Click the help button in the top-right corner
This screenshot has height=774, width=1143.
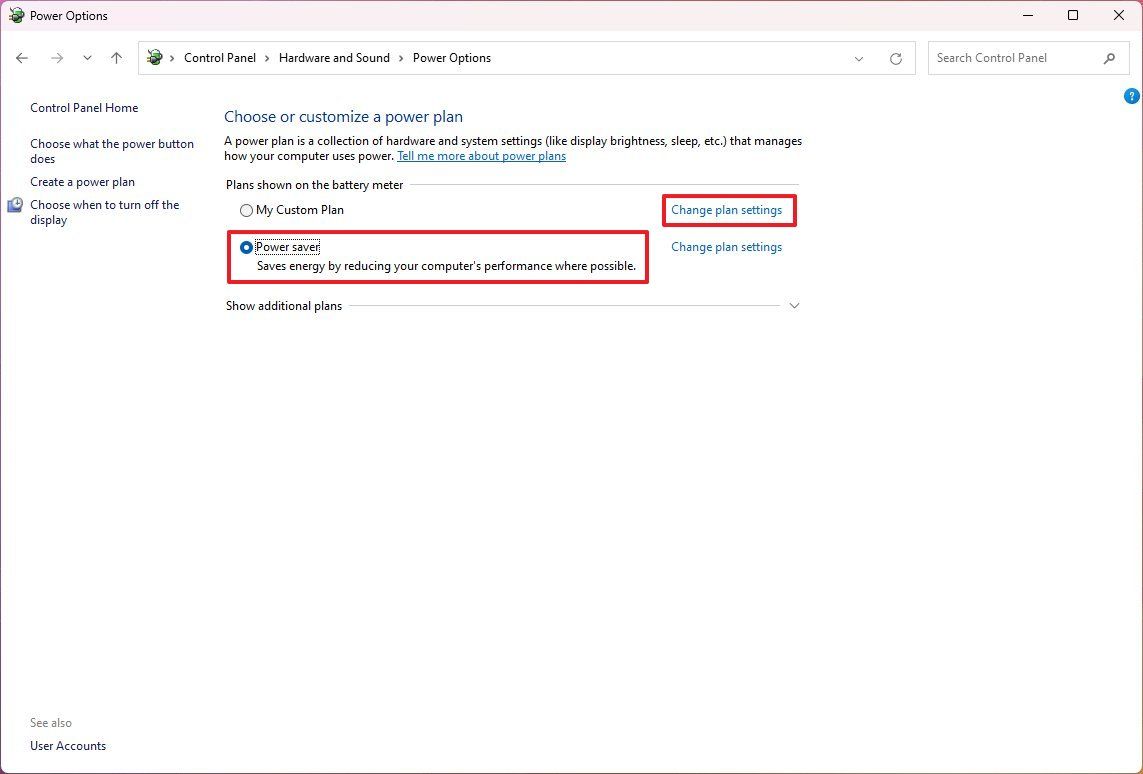click(1131, 96)
